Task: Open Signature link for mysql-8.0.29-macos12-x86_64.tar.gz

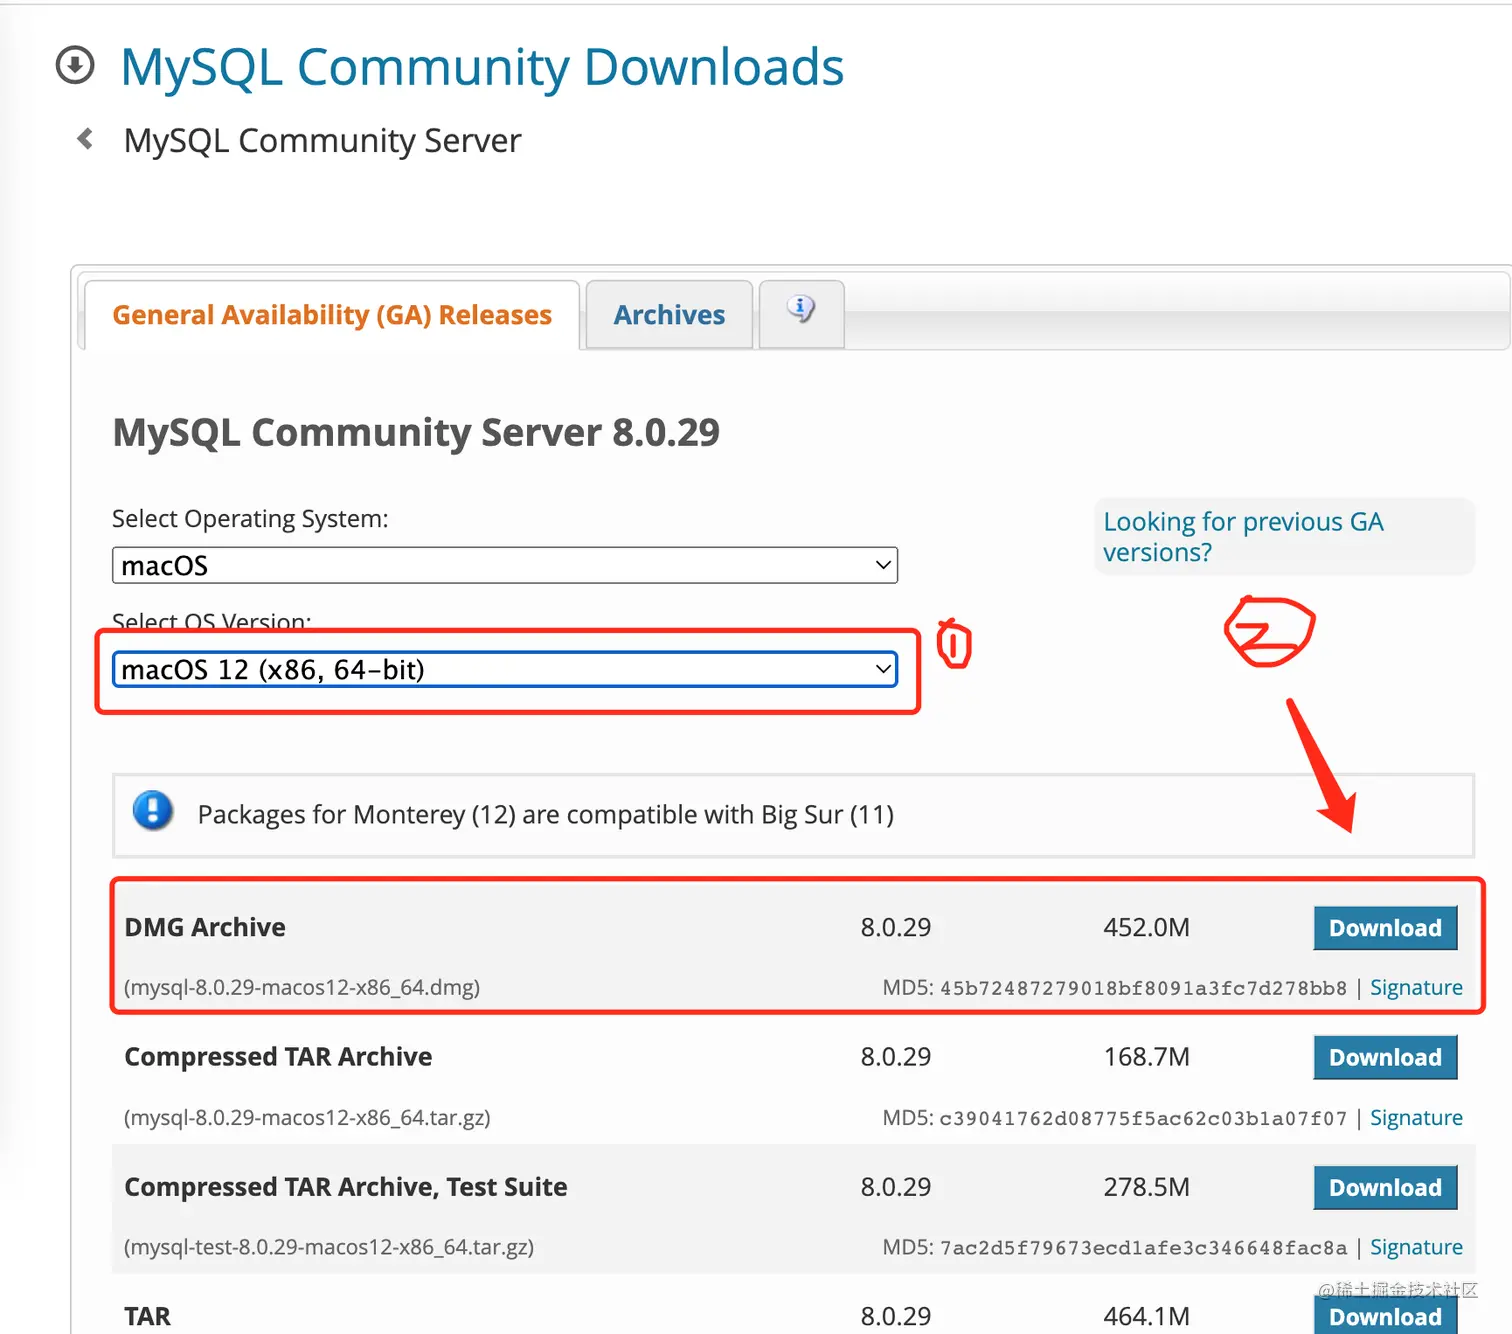Action: pyautogui.click(x=1416, y=1118)
